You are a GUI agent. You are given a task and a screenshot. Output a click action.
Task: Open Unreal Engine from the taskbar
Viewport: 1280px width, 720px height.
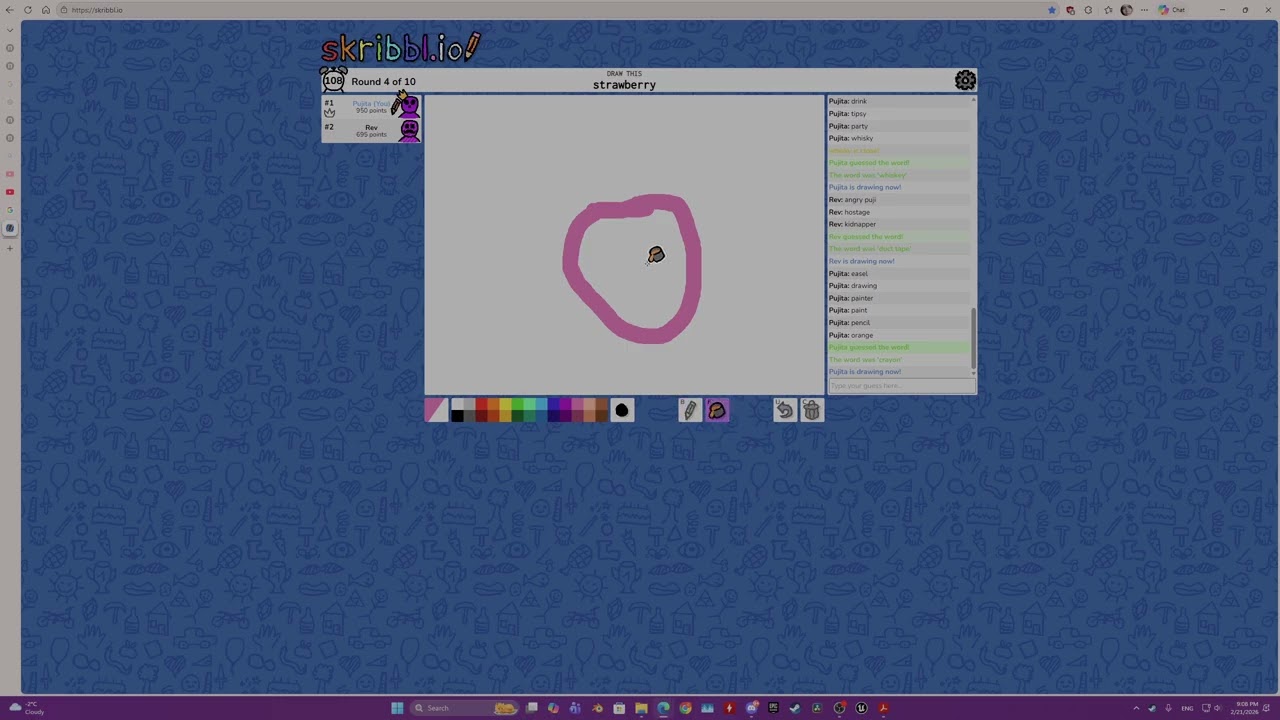861,708
